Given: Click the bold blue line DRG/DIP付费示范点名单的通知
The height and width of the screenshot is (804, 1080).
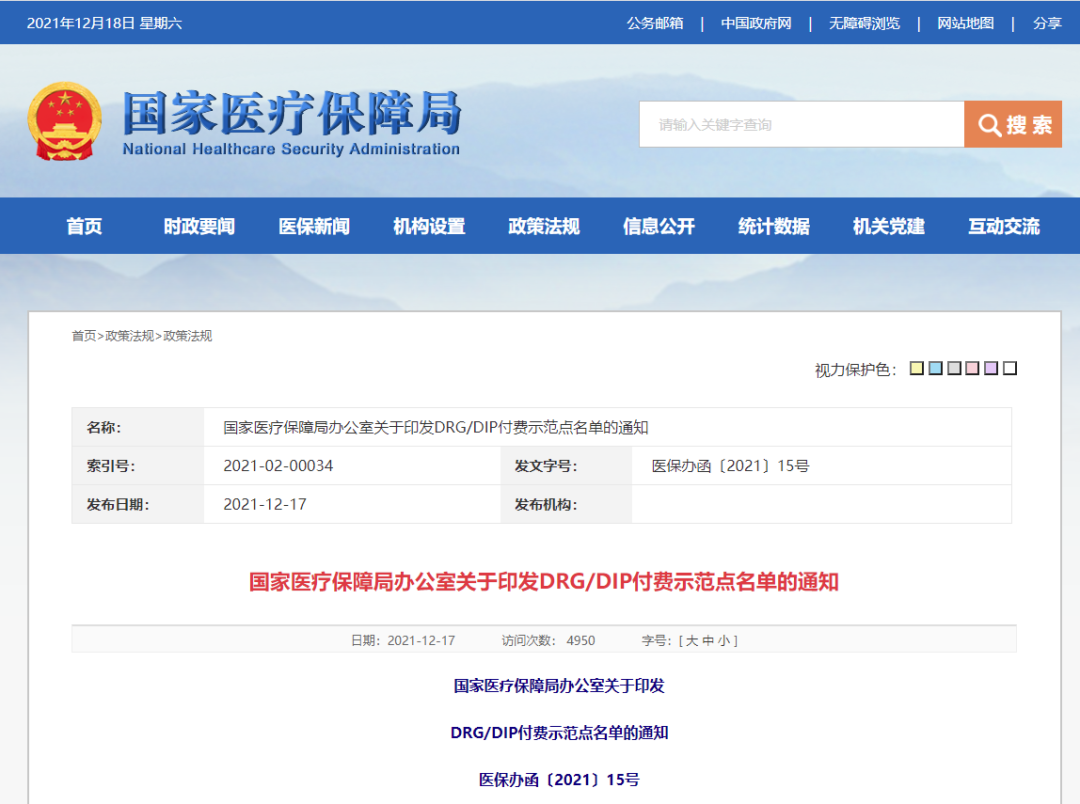Looking at the screenshot, I should tap(559, 732).
